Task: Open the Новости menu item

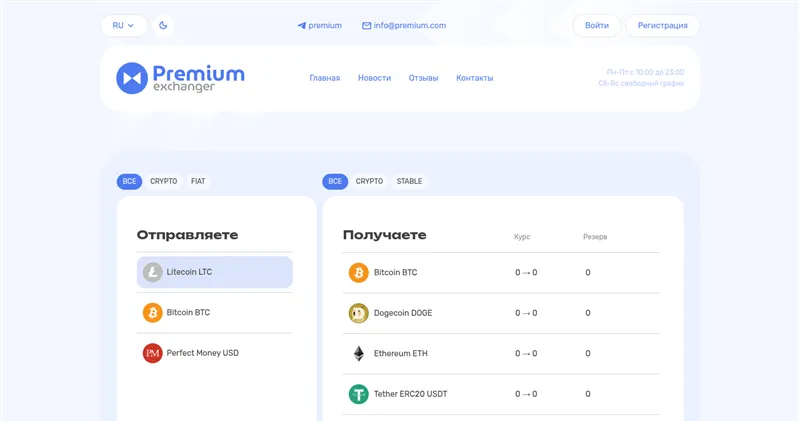Action: (374, 78)
